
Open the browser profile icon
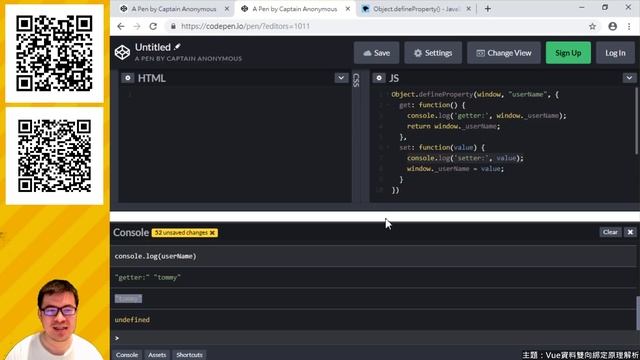click(x=612, y=27)
